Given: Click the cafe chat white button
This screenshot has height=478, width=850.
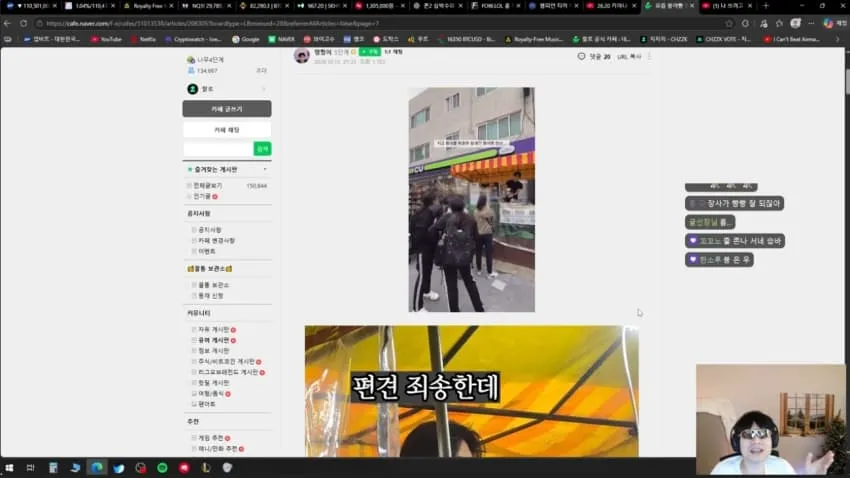Looking at the screenshot, I should tap(227, 130).
